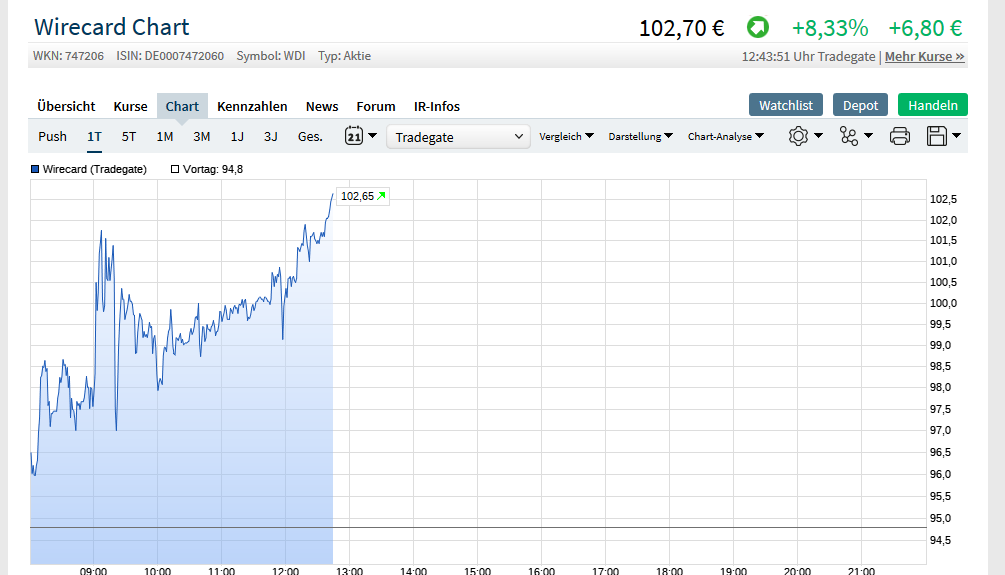The height and width of the screenshot is (575, 1005).
Task: Click the Depot button
Action: tap(860, 105)
